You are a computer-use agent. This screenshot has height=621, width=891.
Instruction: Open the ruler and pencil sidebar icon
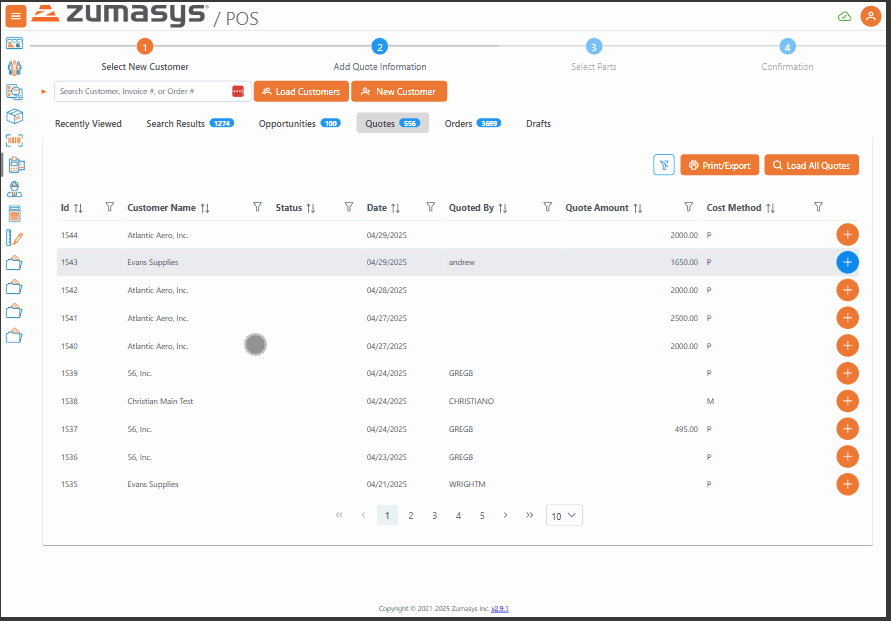coord(14,238)
